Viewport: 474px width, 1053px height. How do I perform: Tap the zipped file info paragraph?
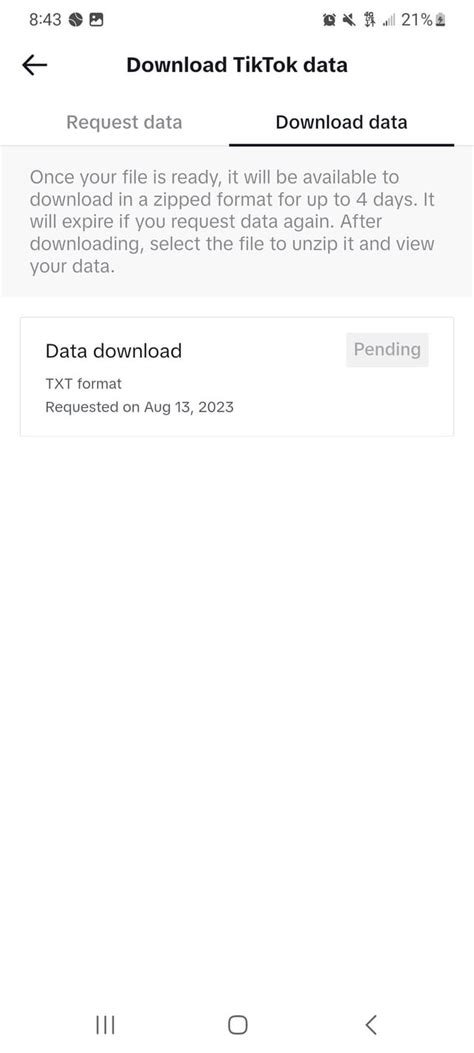pos(232,222)
